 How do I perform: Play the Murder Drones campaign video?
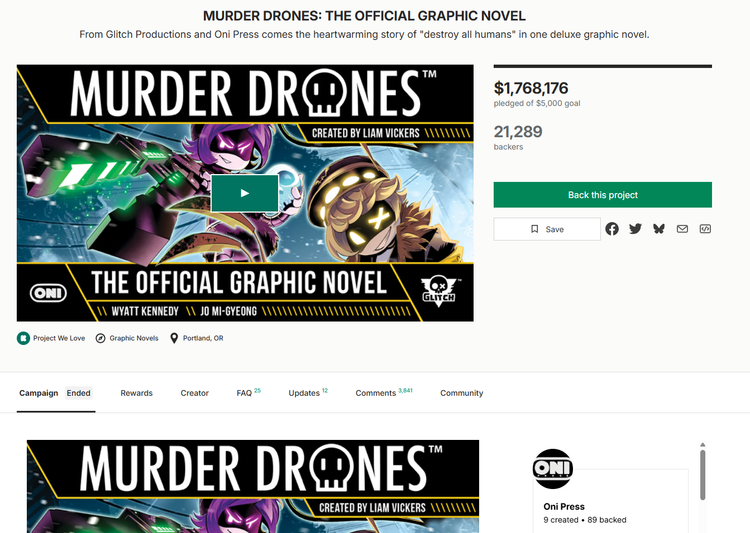coord(244,193)
